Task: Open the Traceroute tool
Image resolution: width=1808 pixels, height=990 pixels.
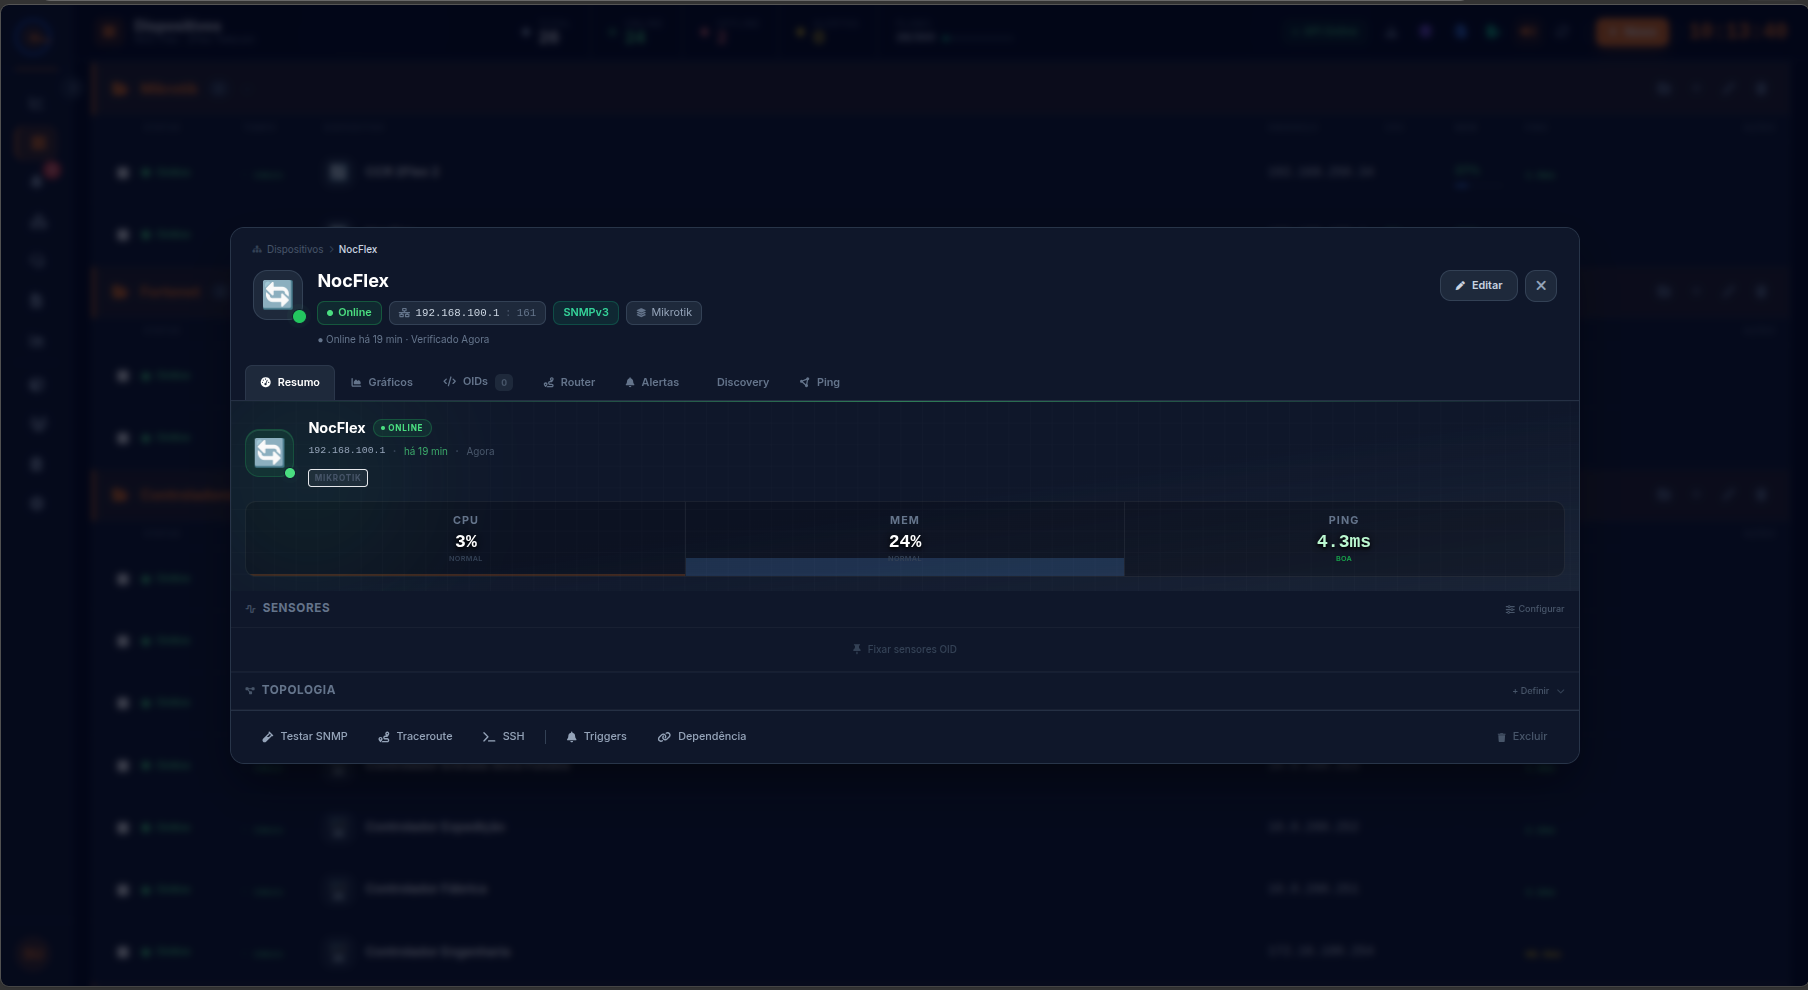Action: (x=415, y=737)
